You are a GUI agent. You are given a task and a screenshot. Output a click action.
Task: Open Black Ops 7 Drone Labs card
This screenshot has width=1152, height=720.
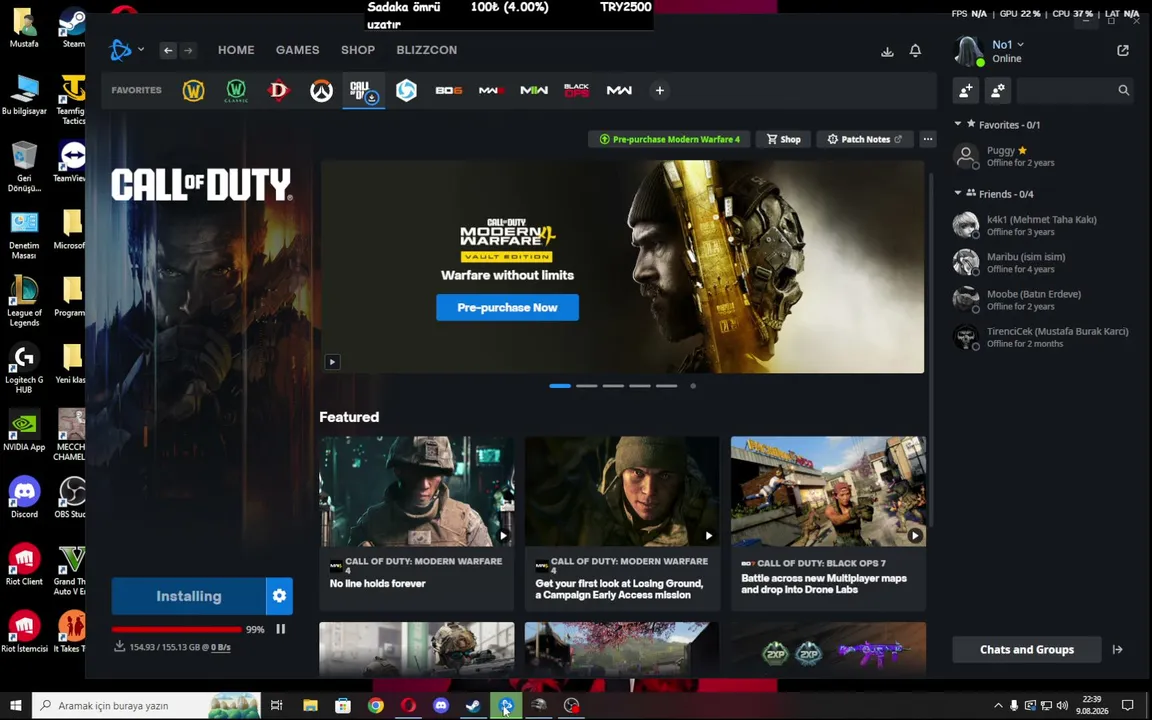pyautogui.click(x=828, y=523)
